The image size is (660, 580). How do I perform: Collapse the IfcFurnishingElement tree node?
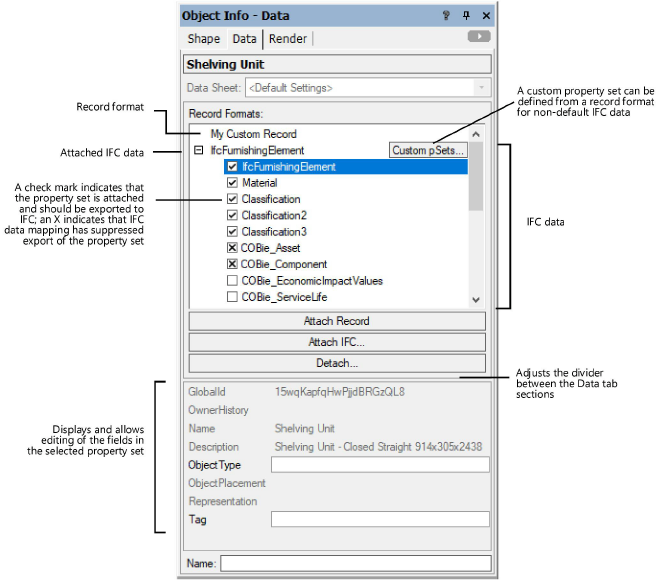tap(198, 150)
